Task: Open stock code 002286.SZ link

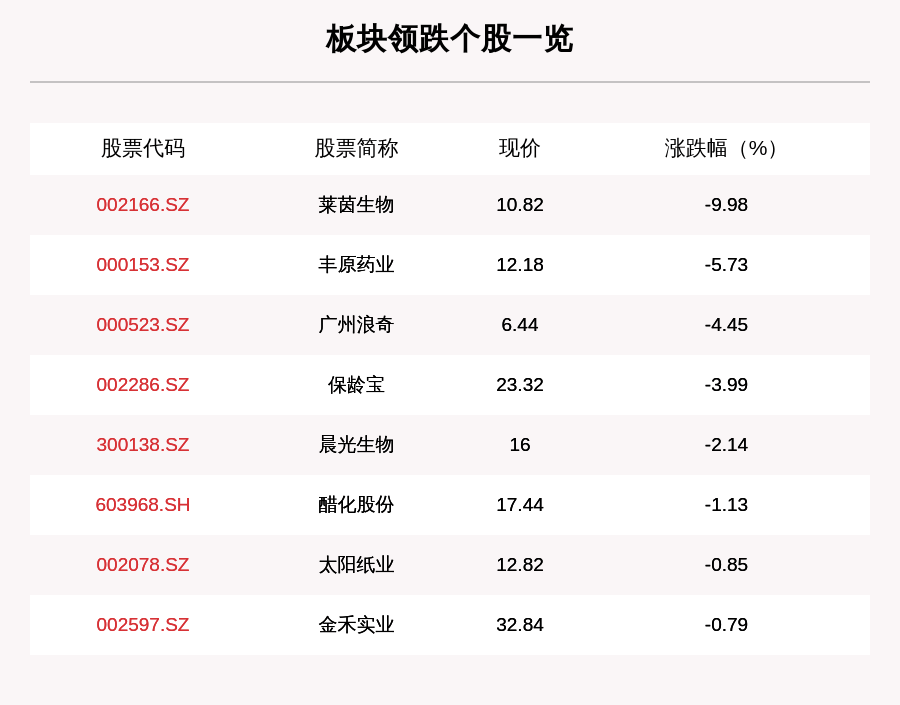Action: 143,385
